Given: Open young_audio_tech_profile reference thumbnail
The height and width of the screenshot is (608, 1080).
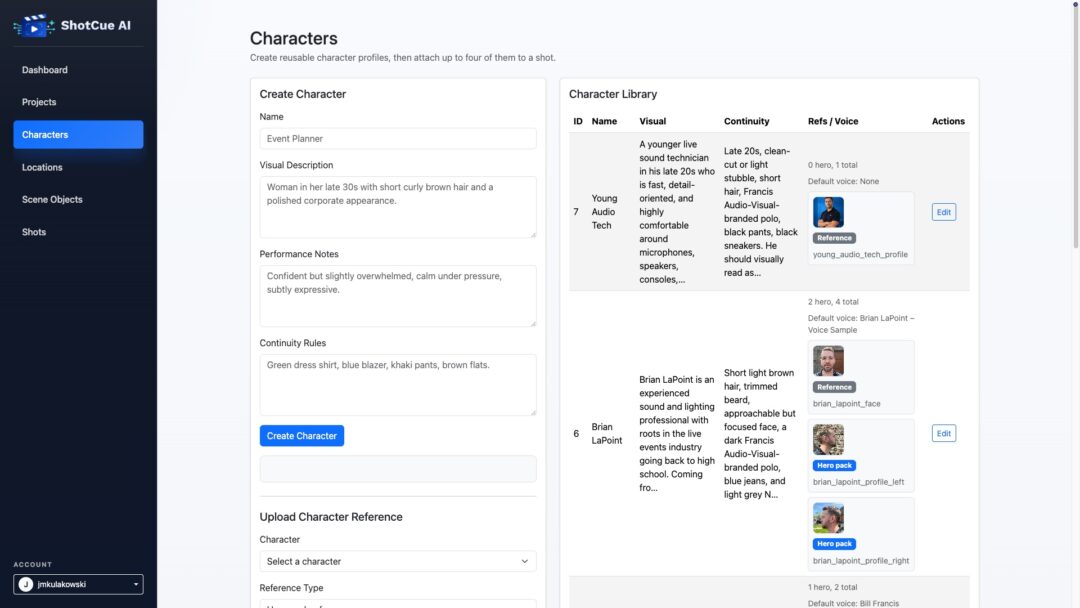Looking at the screenshot, I should point(828,212).
